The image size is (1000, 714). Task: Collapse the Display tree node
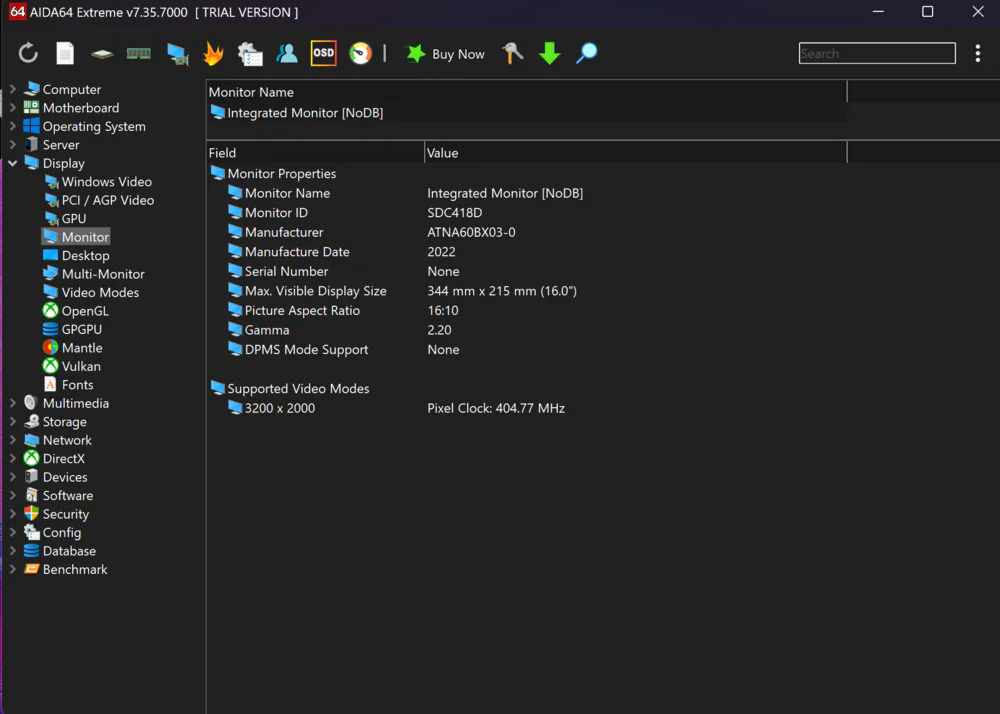13,163
